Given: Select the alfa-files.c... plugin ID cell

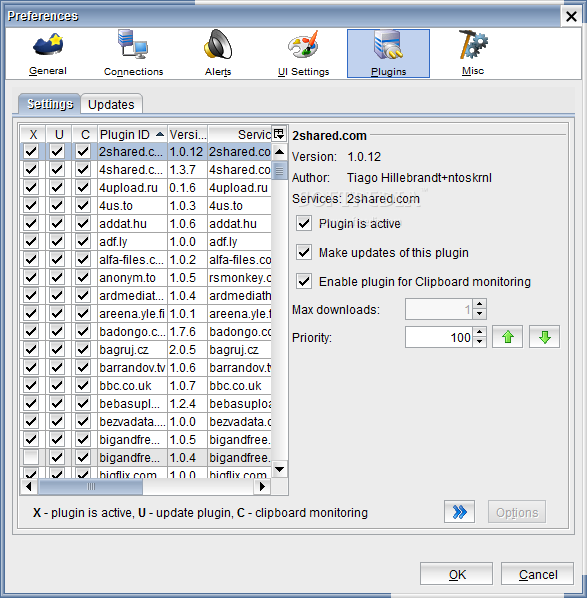Looking at the screenshot, I should tap(132, 259).
